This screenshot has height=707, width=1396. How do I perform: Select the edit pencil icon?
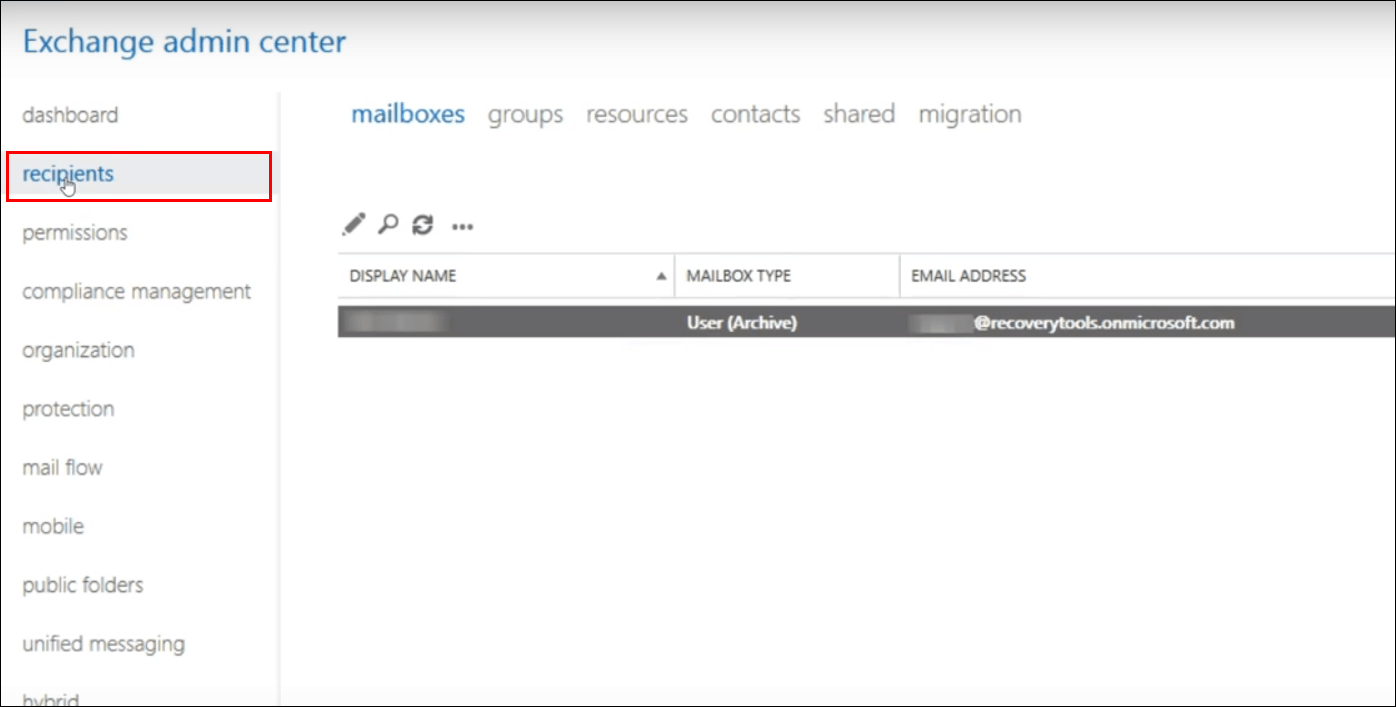click(x=352, y=224)
